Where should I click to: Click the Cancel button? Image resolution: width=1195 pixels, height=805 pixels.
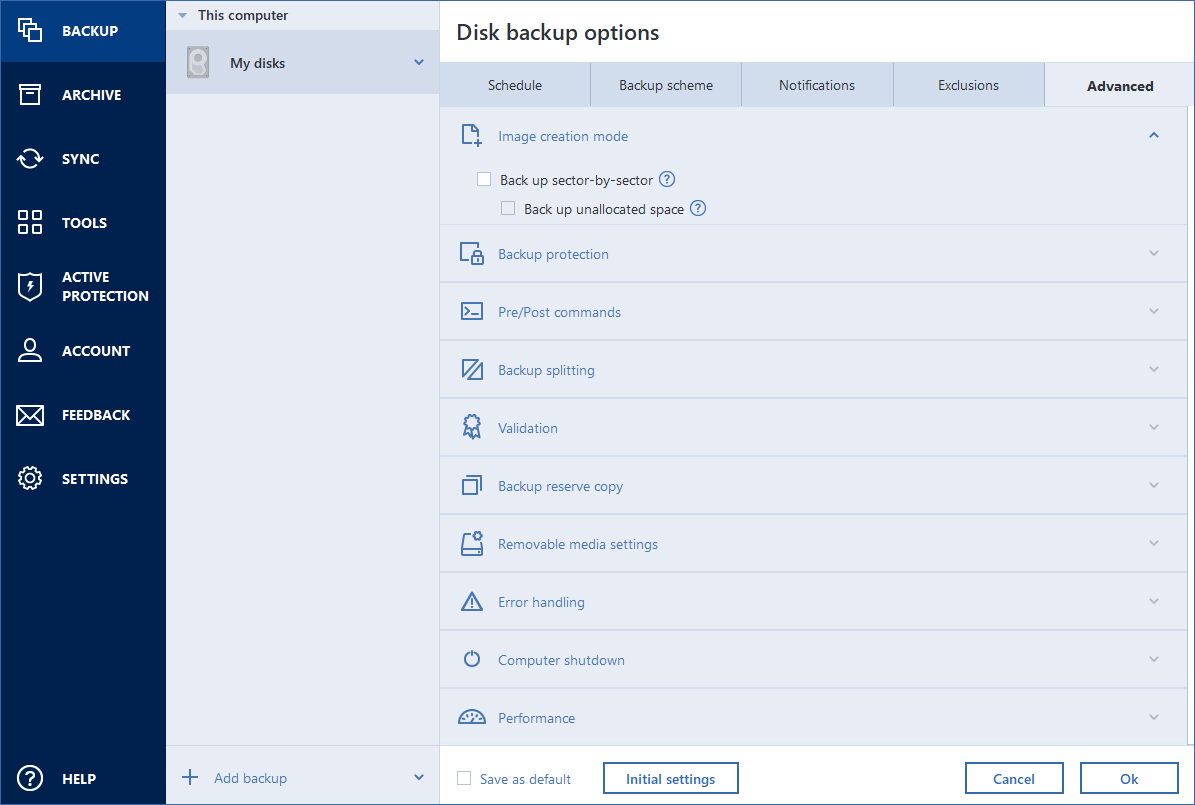(1014, 778)
